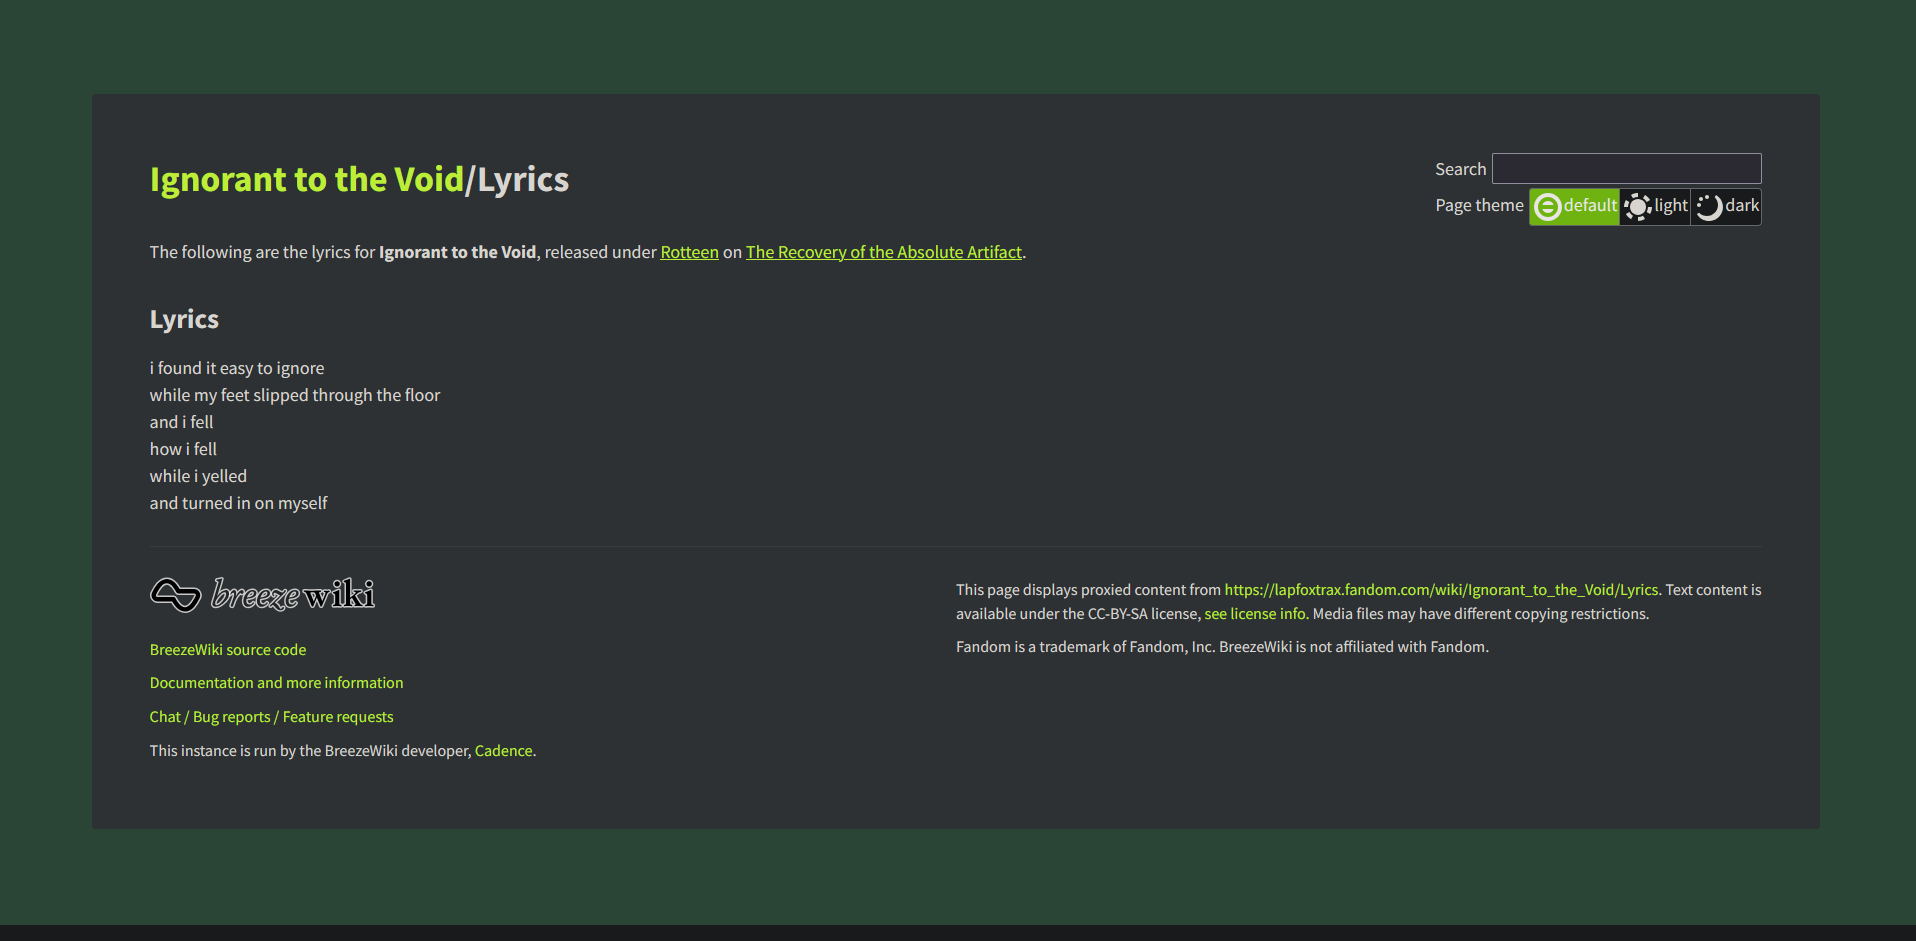The width and height of the screenshot is (1916, 941).
Task: Click the "Lyrics" section heading
Action: [184, 320]
